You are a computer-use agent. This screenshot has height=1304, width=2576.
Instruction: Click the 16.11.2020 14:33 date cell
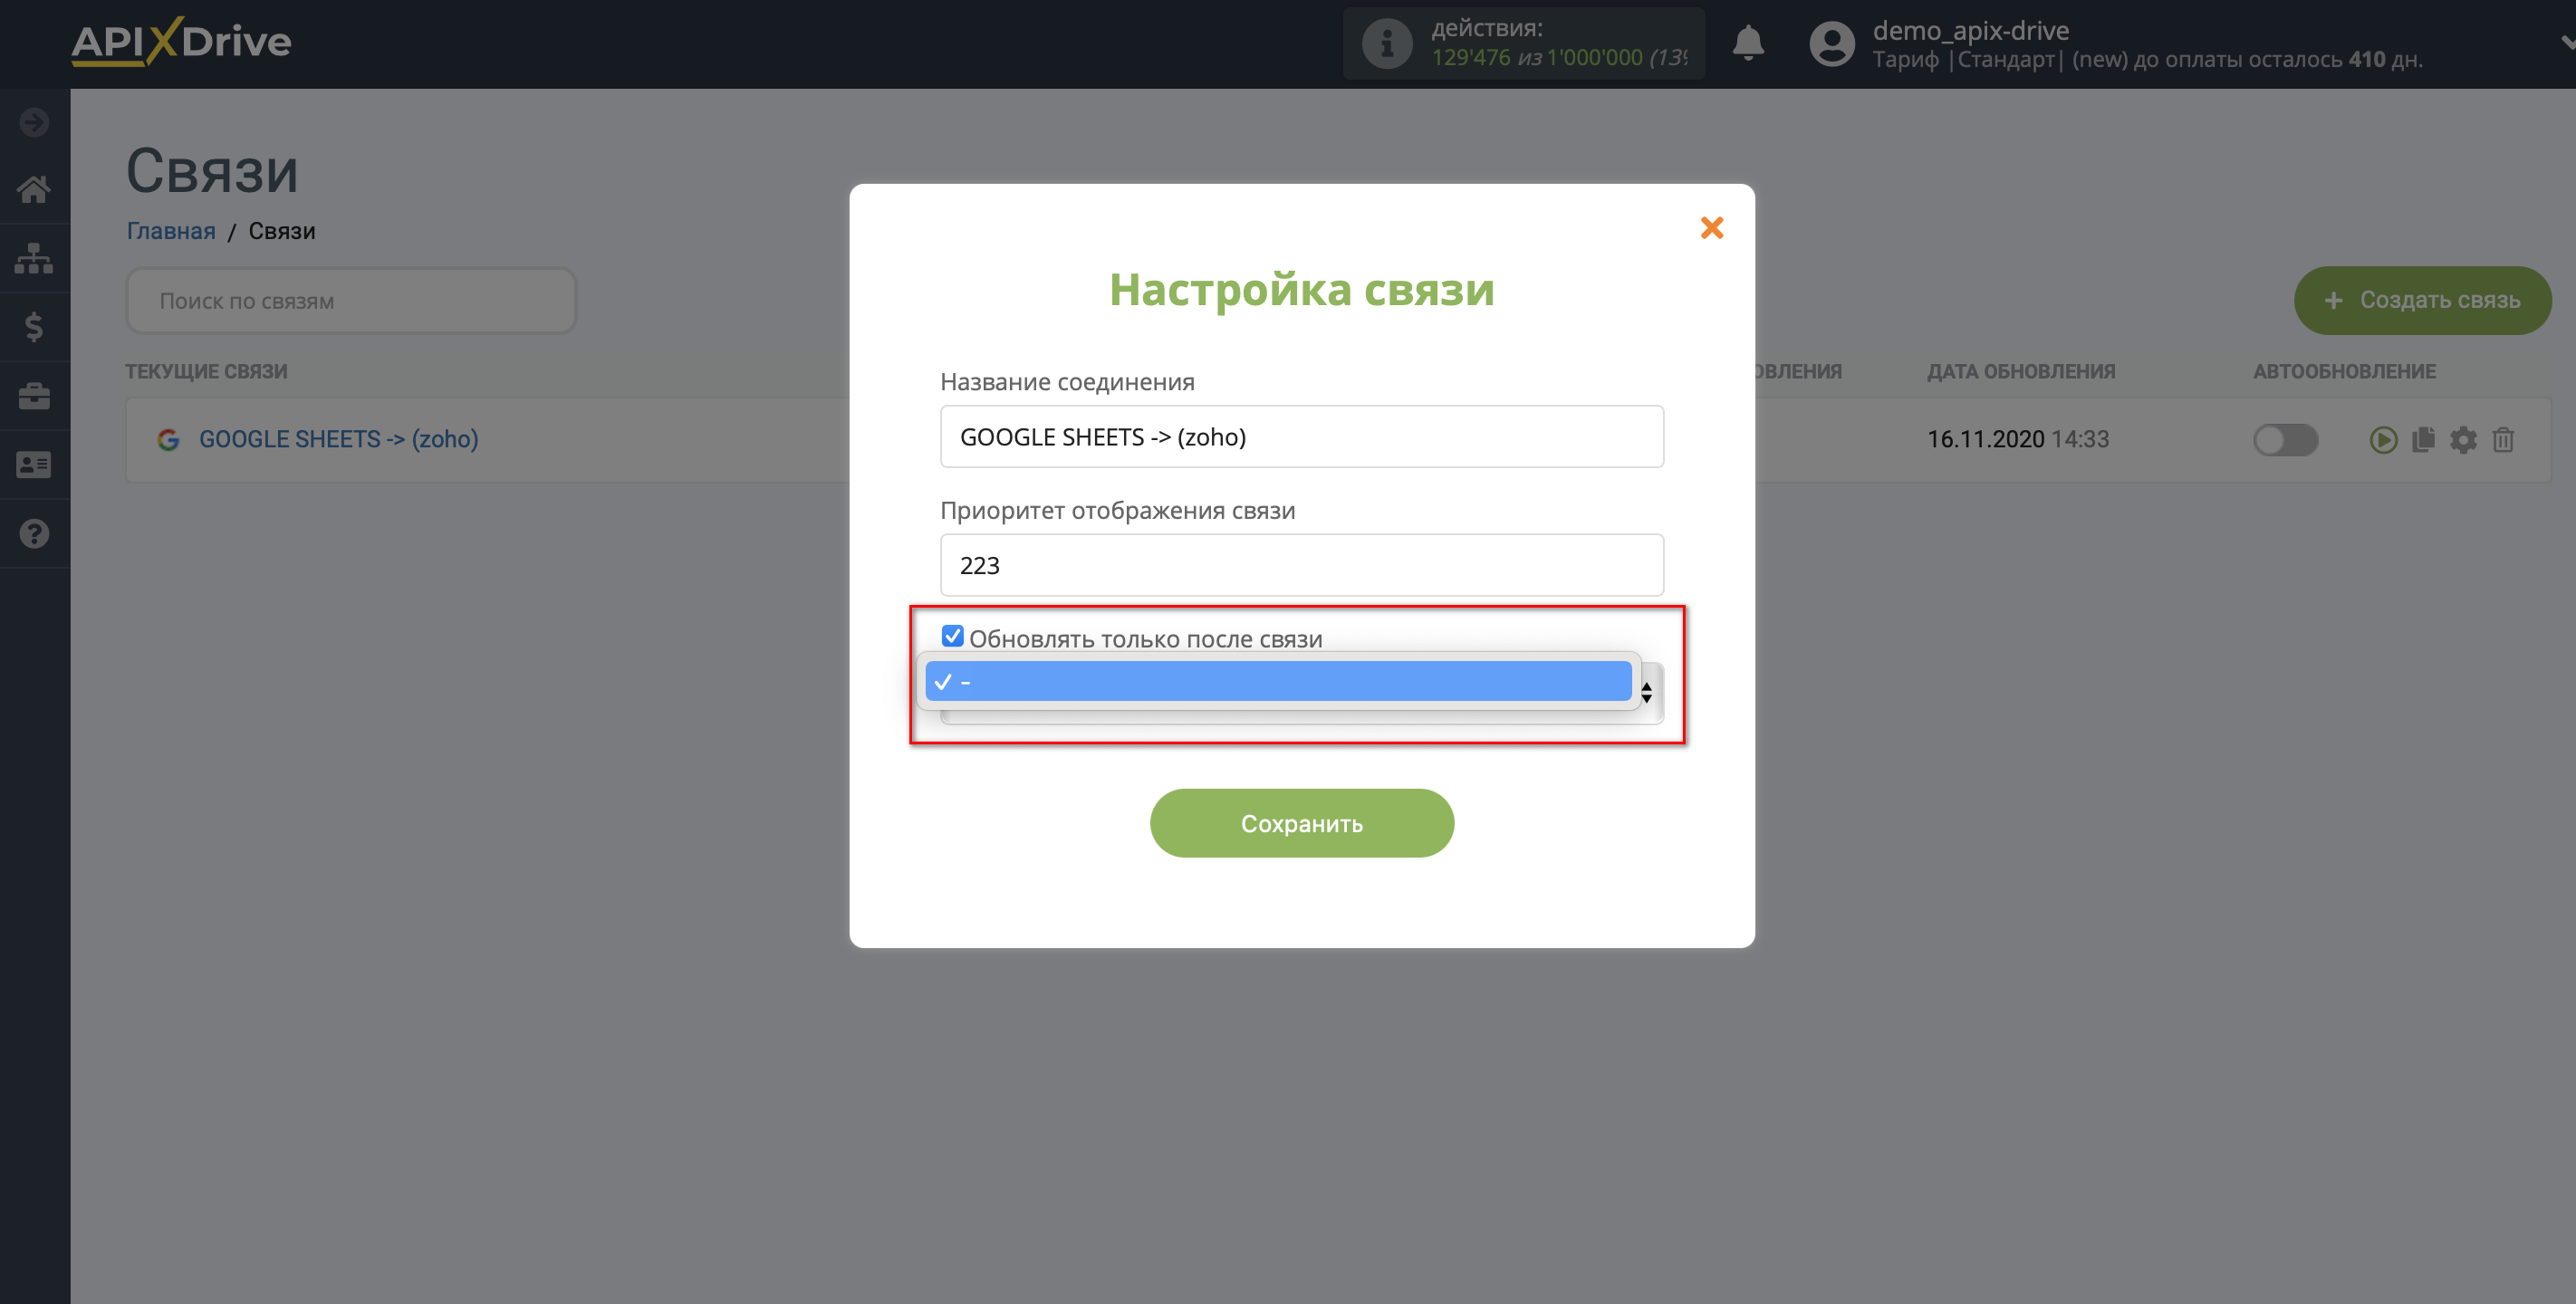[2017, 439]
